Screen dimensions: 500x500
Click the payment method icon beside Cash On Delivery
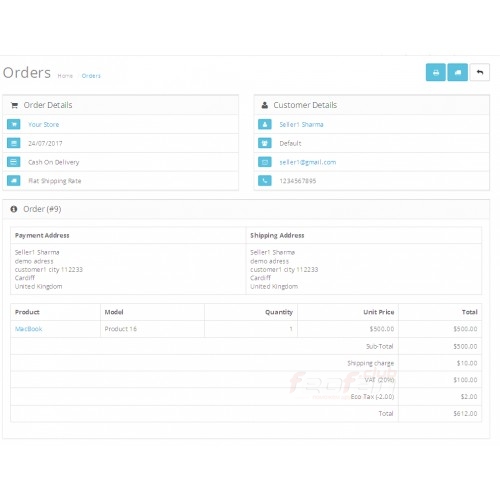[14, 162]
